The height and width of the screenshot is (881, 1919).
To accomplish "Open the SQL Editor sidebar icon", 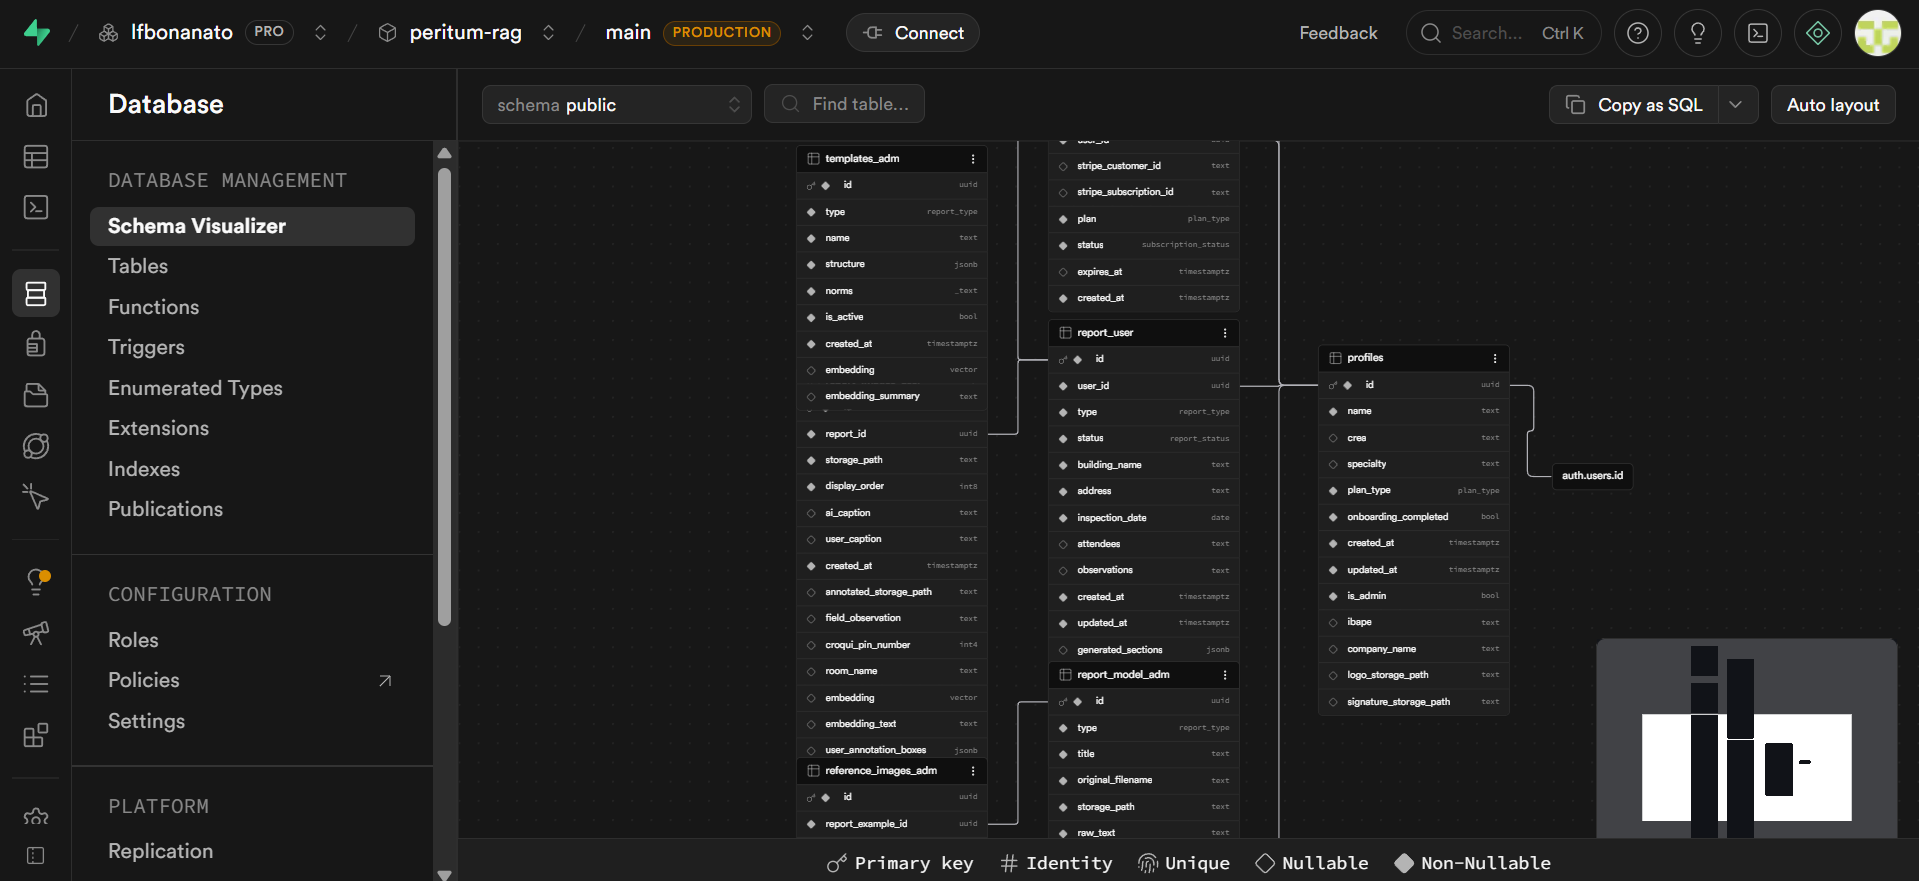I will coord(36,207).
